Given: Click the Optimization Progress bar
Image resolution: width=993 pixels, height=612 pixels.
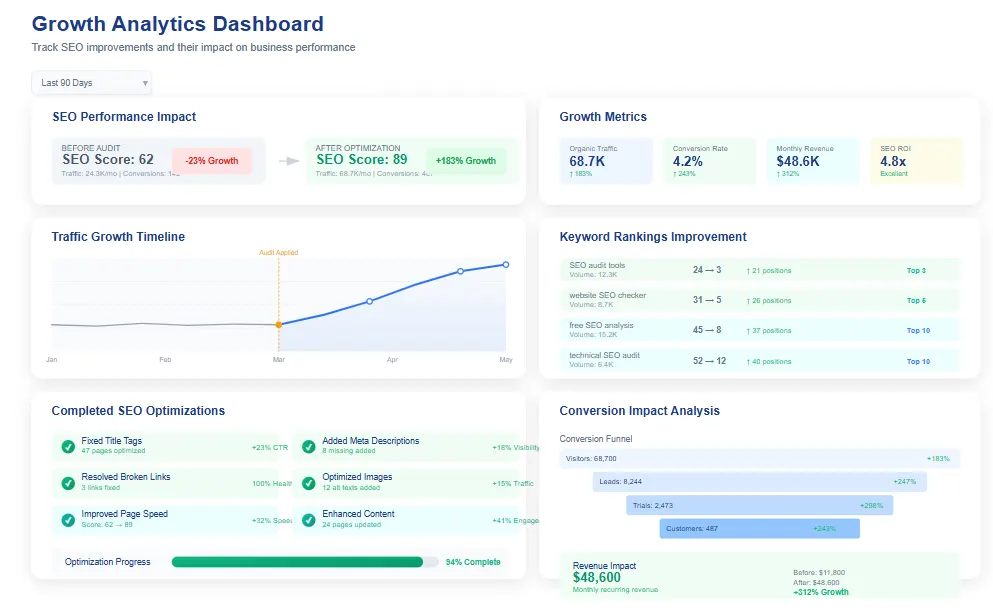Looking at the screenshot, I should coord(300,561).
